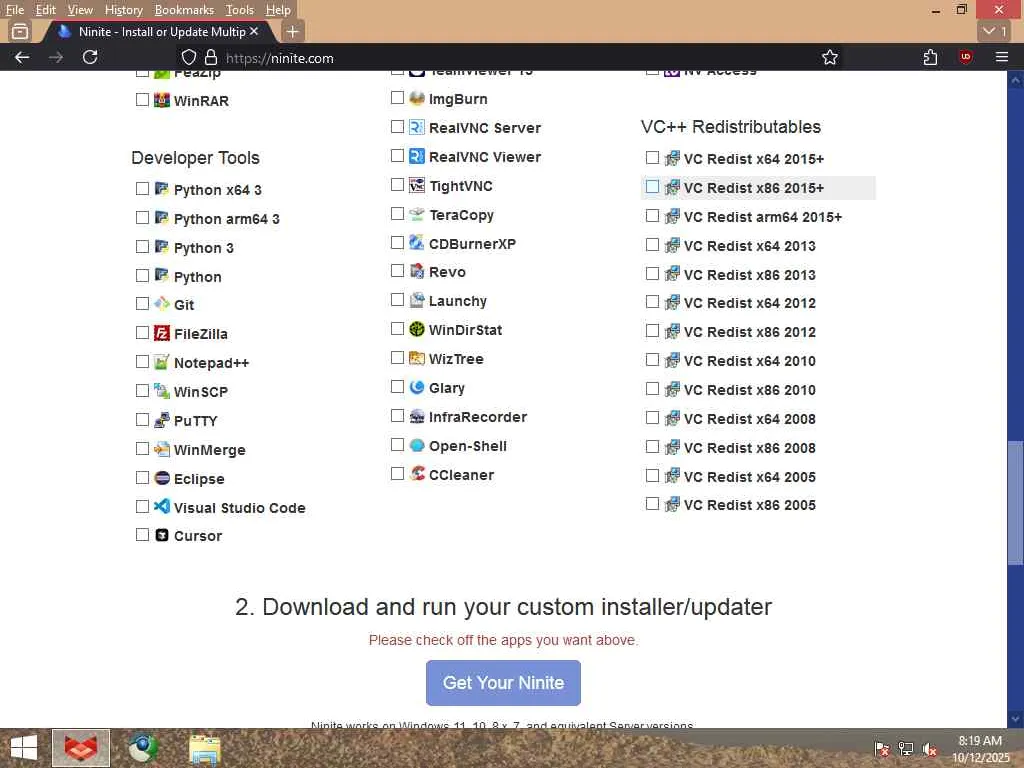Click the ImgBurn app icon
Screen dimensions: 1024x768
coord(417,98)
